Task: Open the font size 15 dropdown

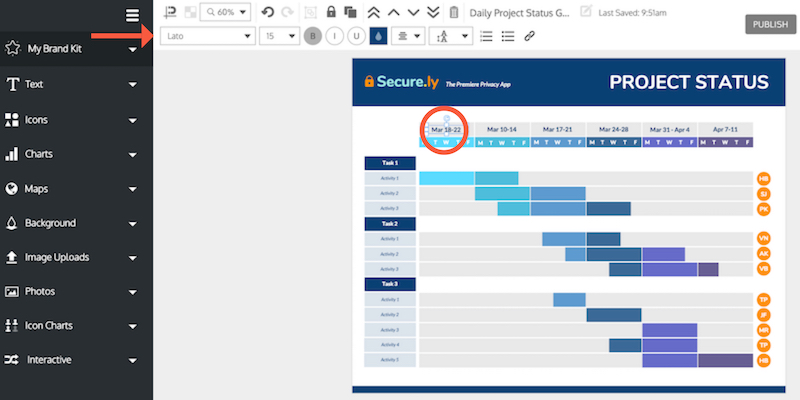Action: point(279,36)
